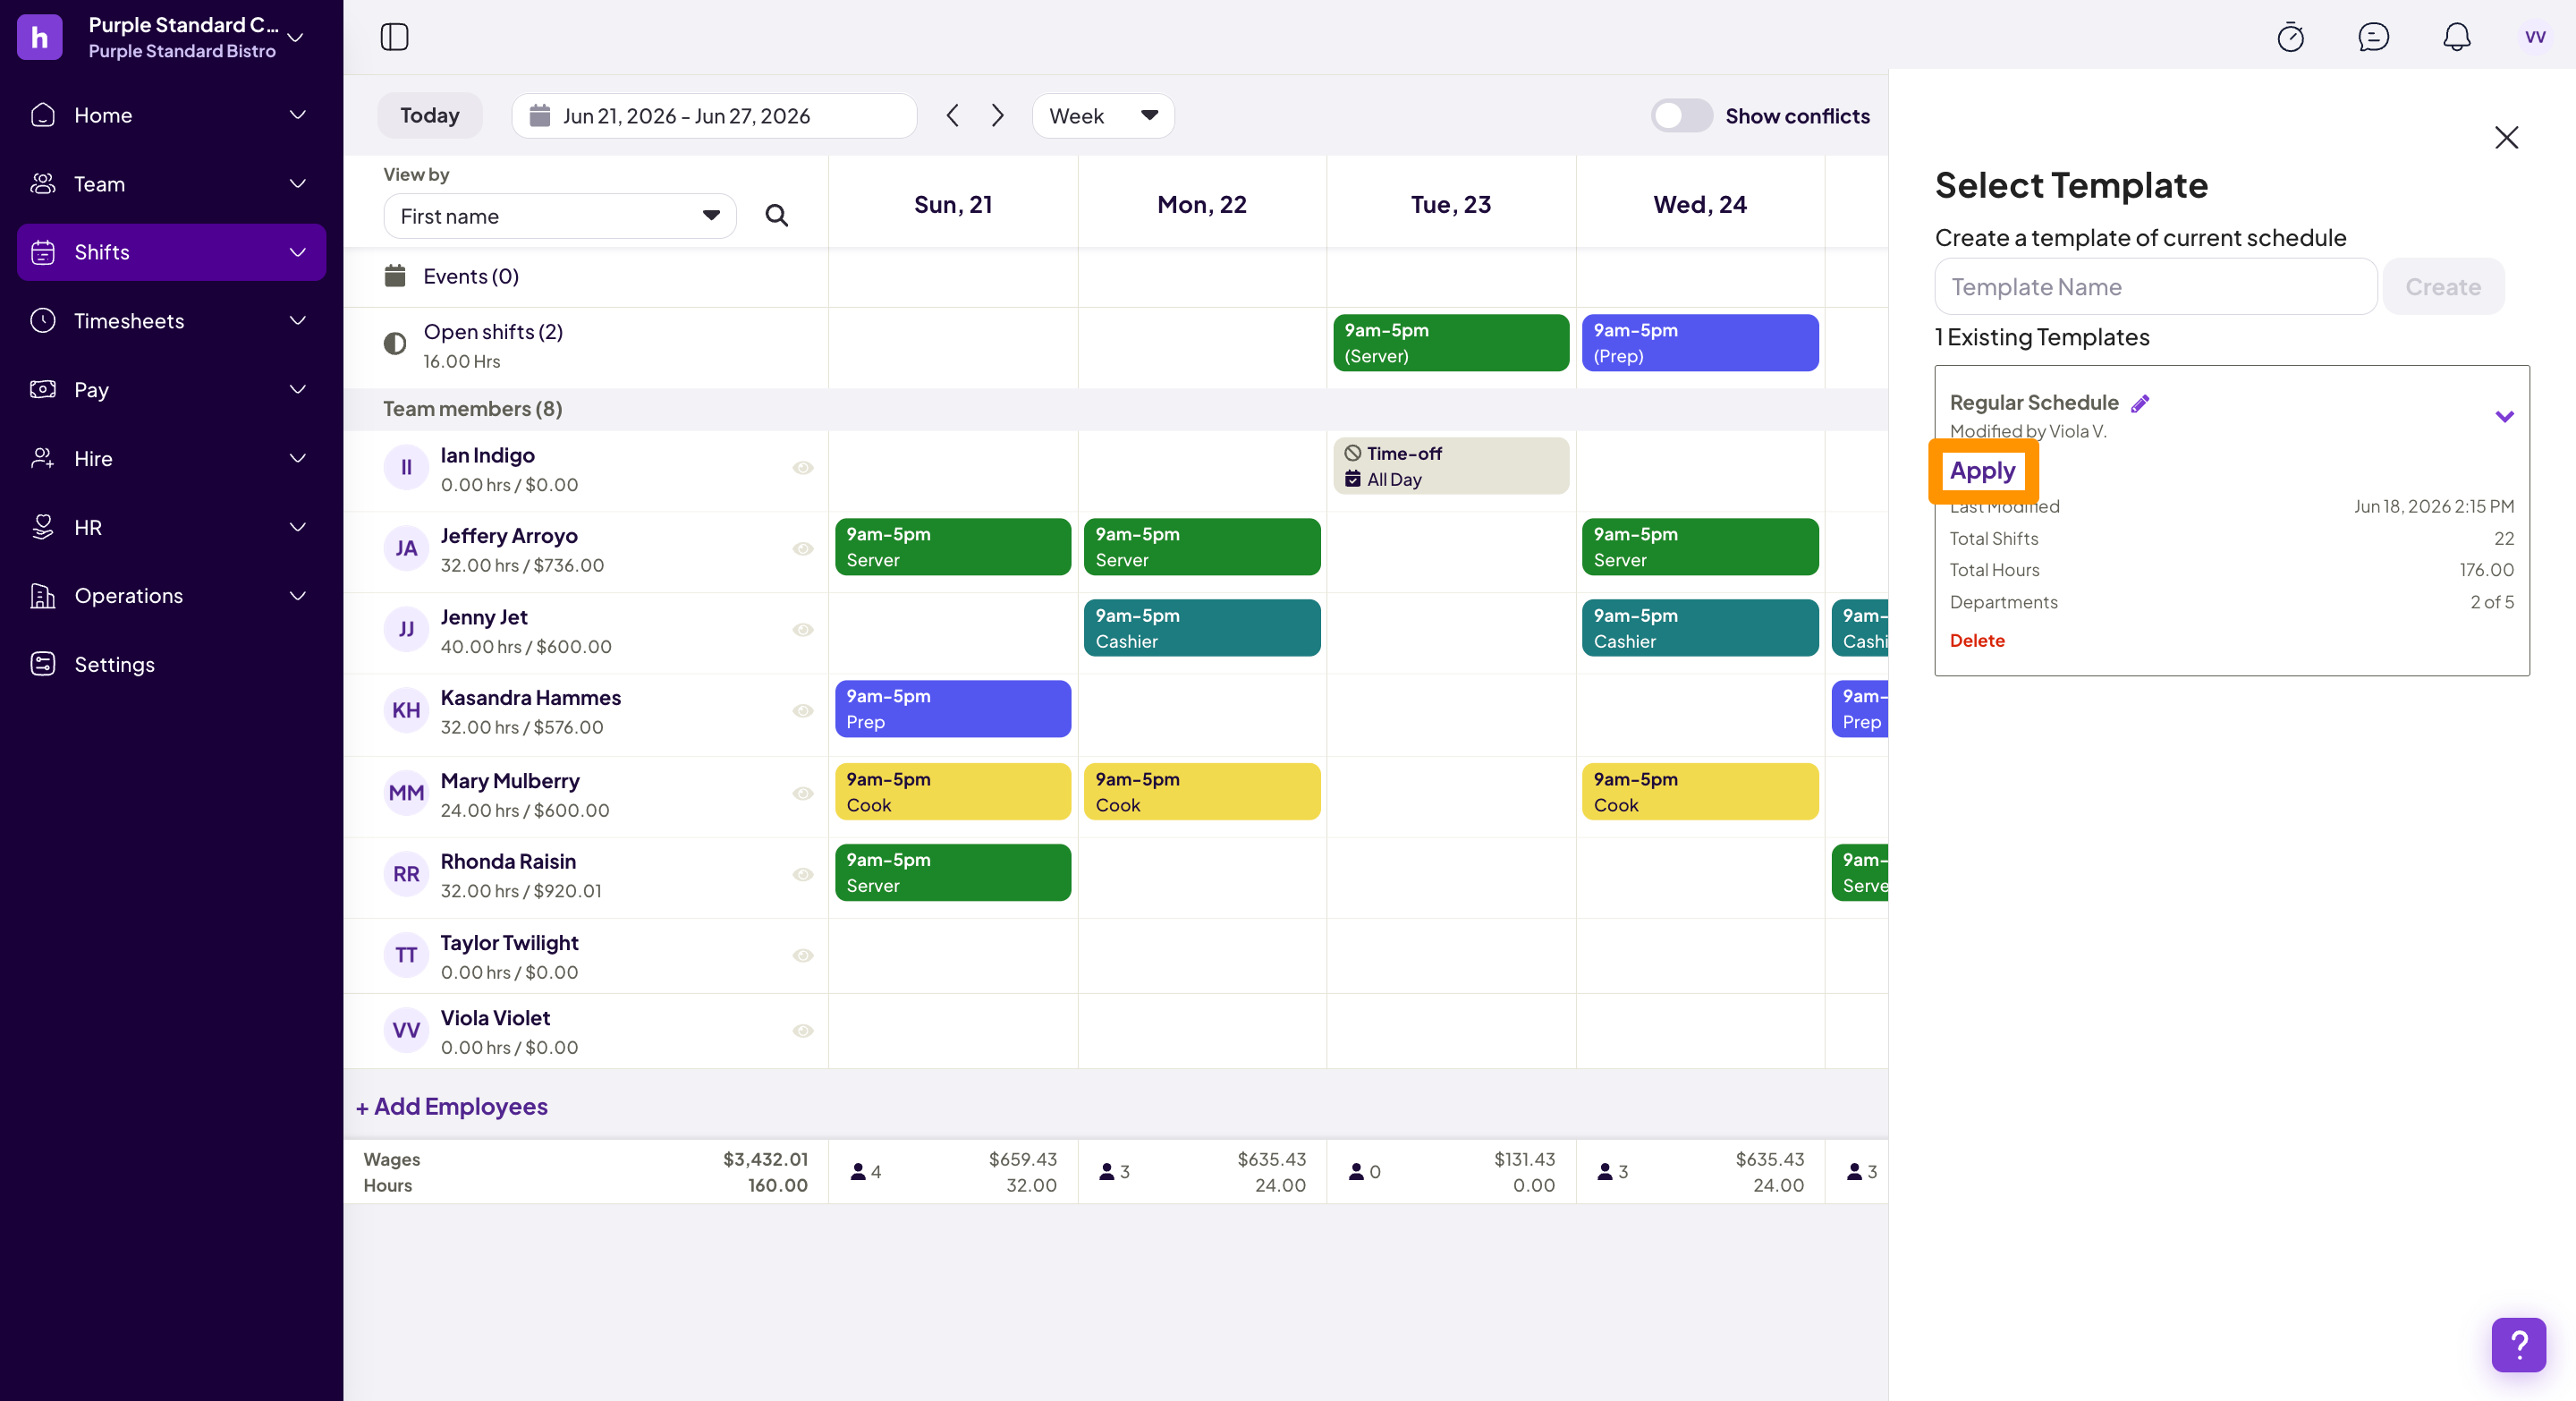The image size is (2576, 1401).
Task: Click the Events calendar icon
Action: 395,276
